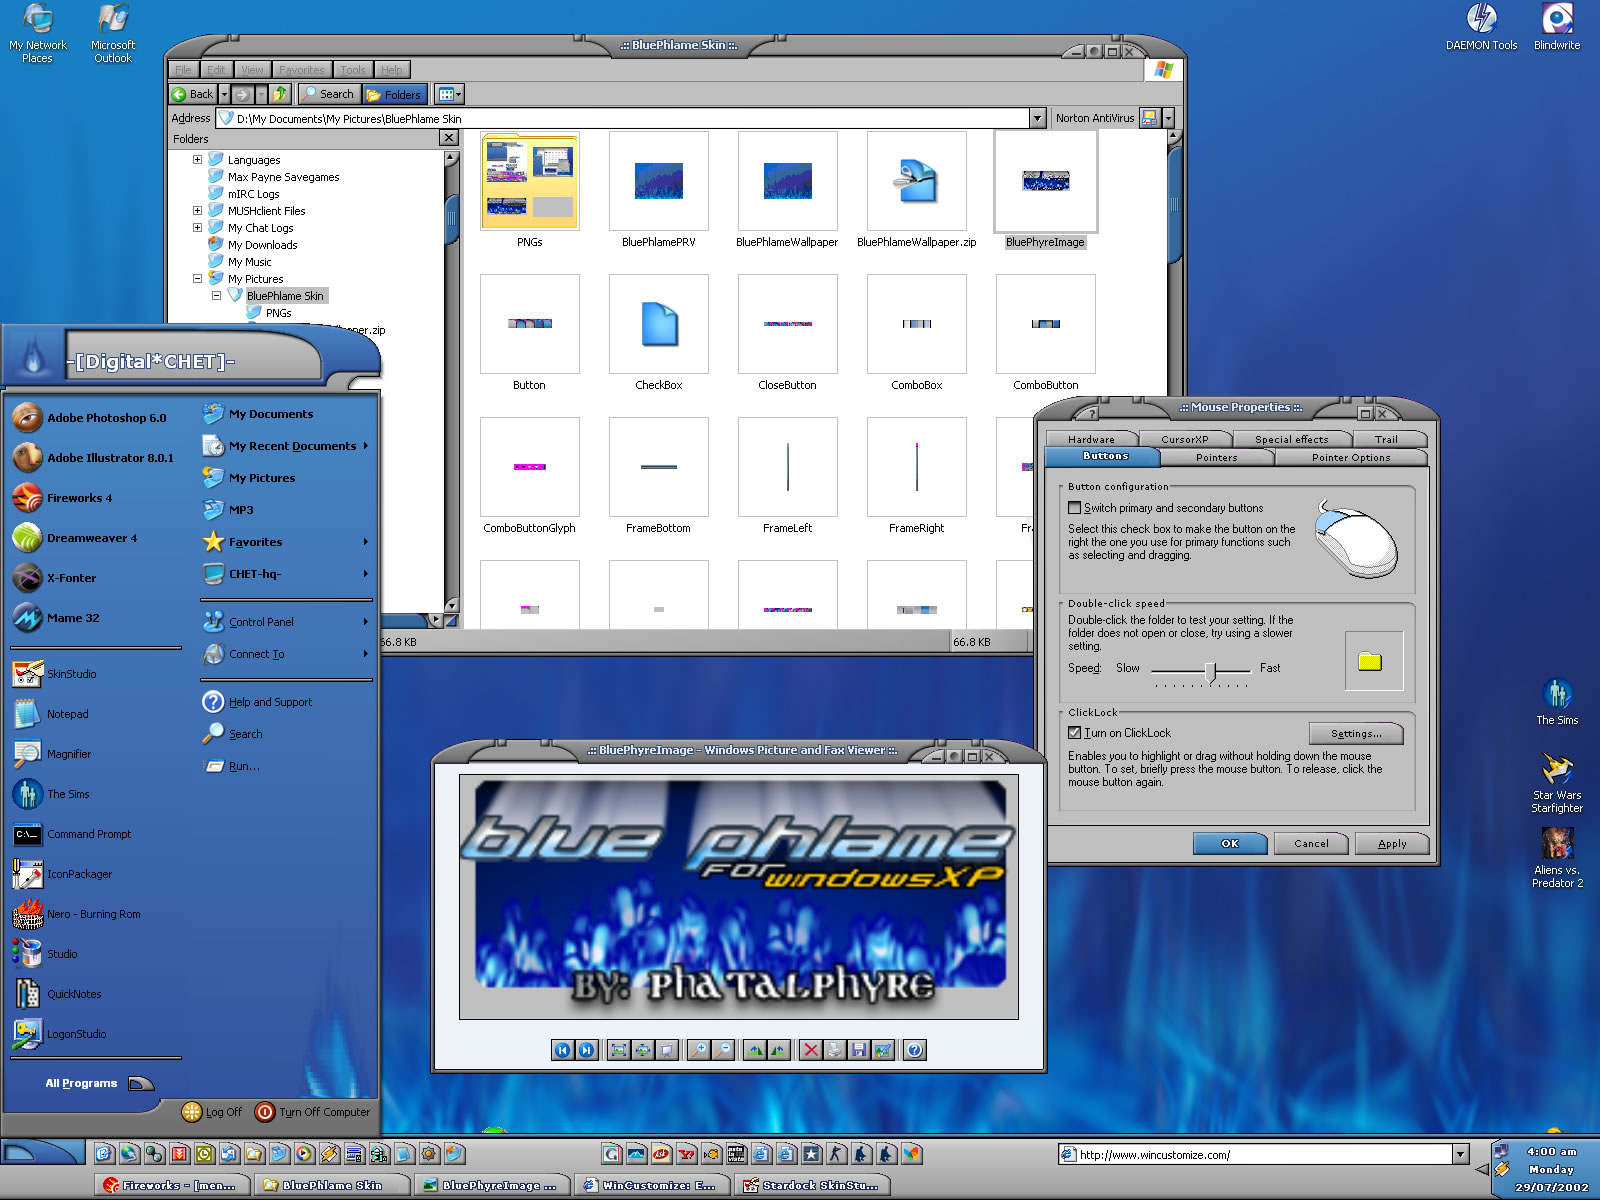
Task: Click Turn Off Computer button
Action: coord(313,1112)
